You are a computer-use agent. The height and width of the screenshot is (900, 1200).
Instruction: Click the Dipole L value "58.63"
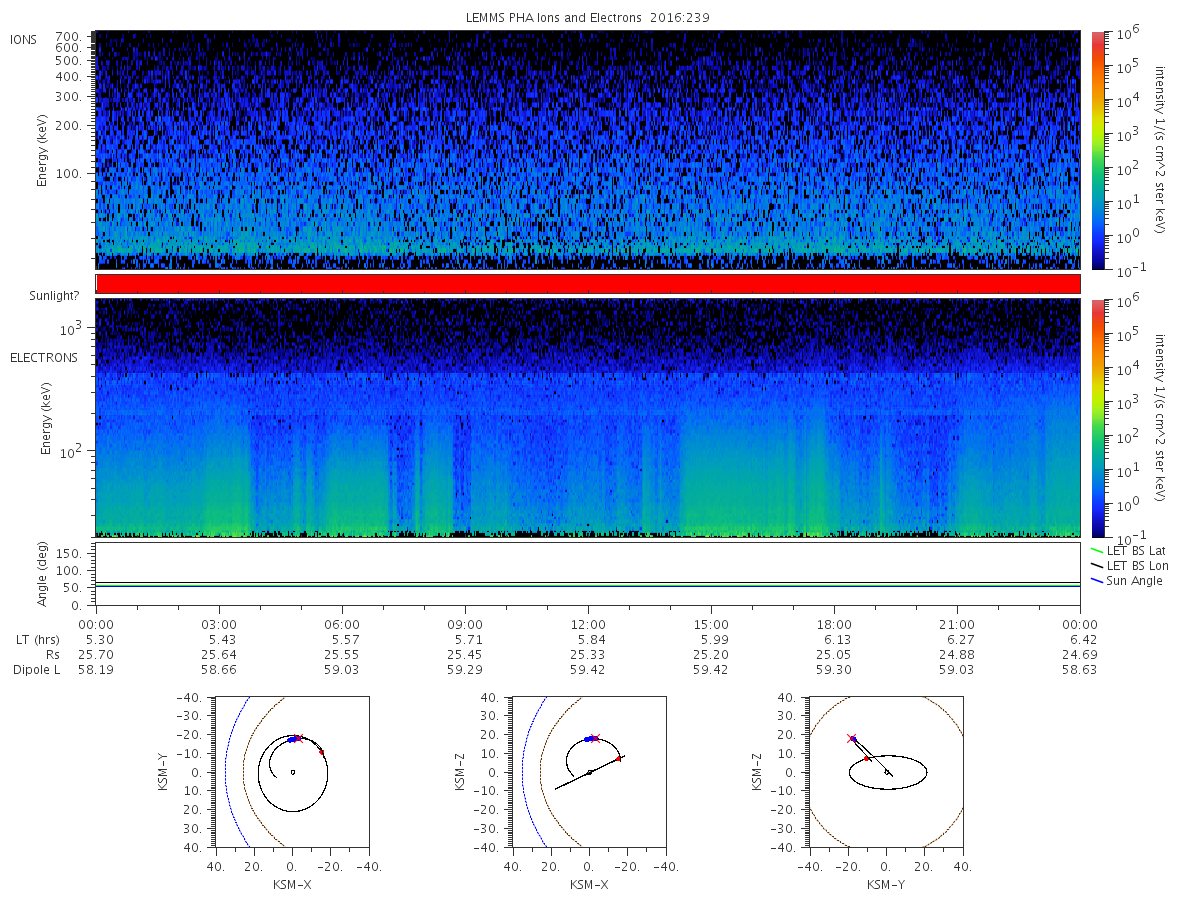tap(1081, 670)
